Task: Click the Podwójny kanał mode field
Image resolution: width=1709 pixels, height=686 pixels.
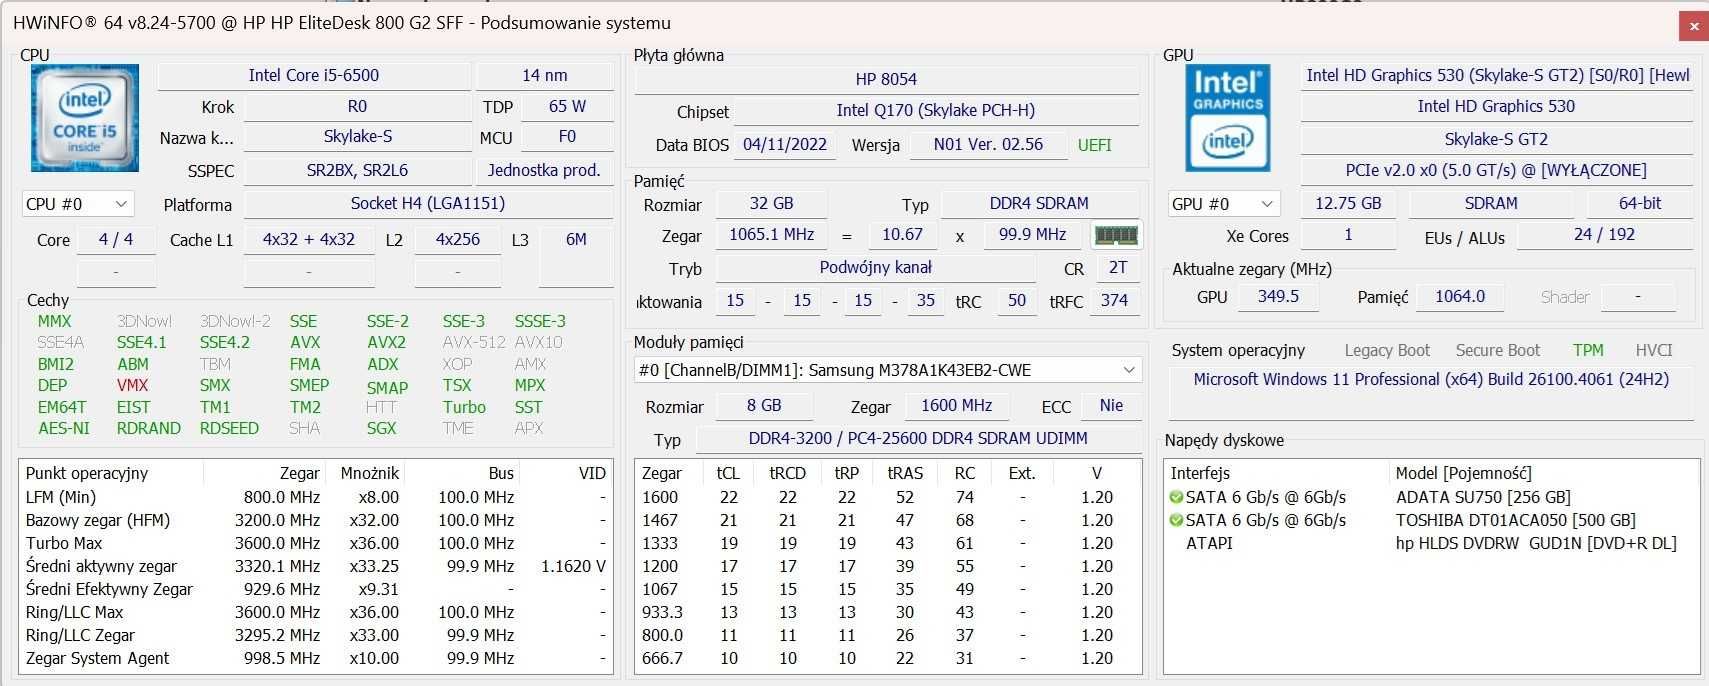Action: pos(875,268)
